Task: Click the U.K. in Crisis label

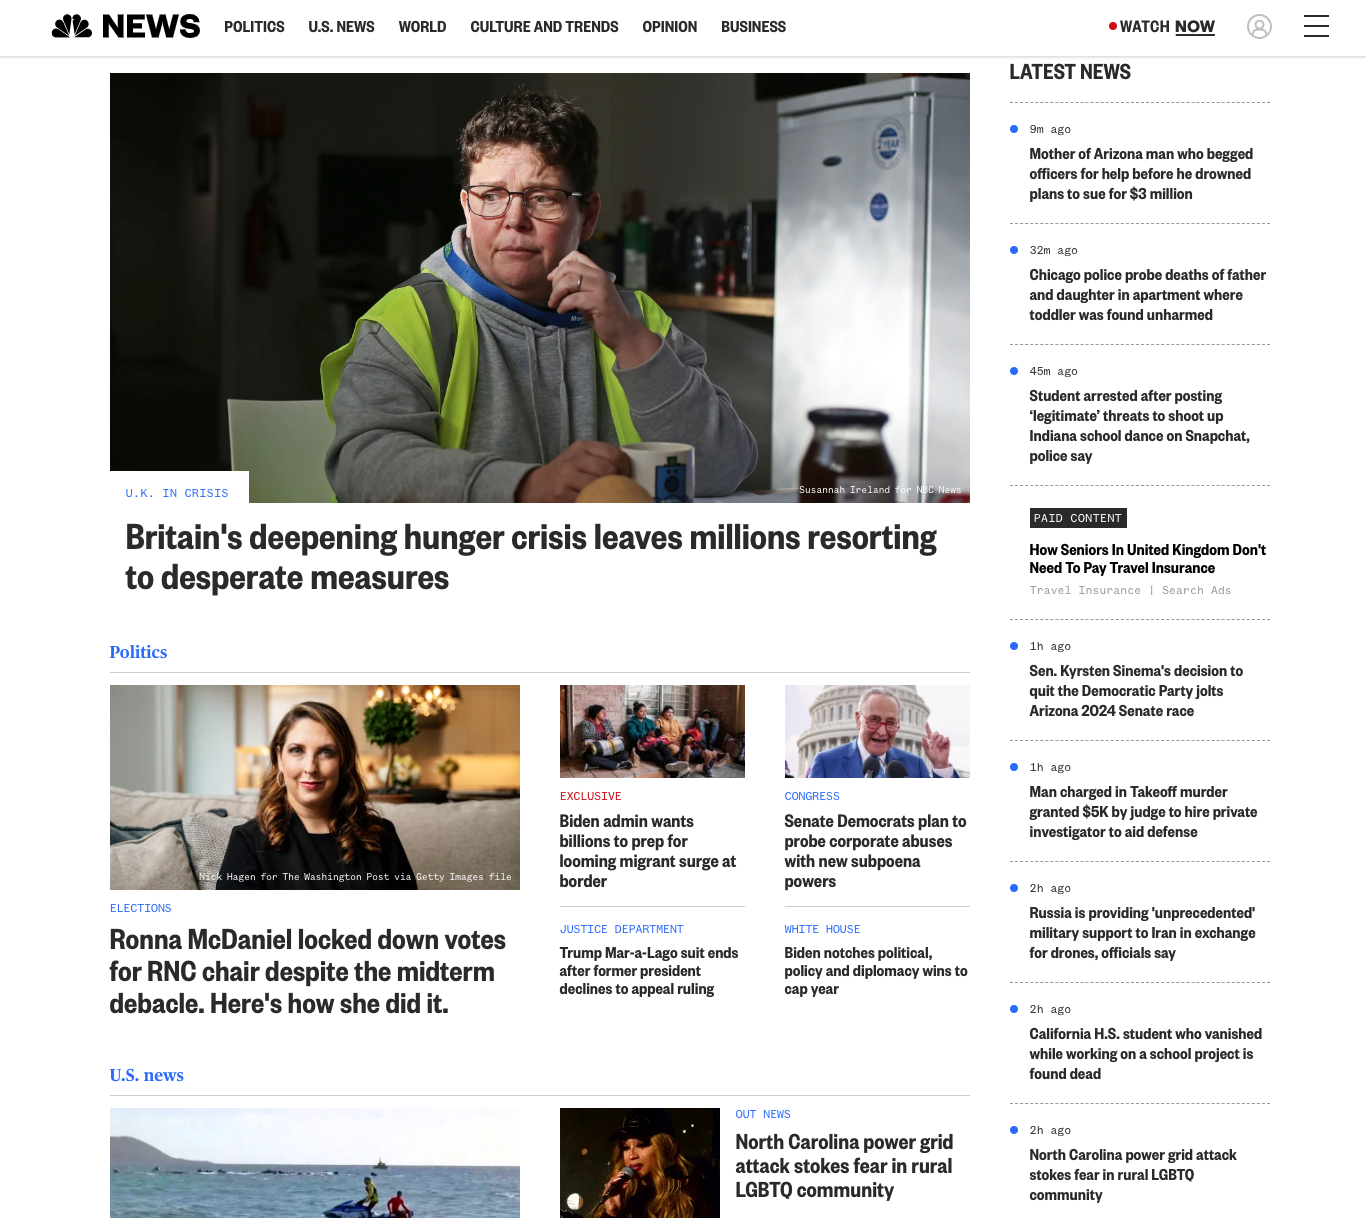Action: point(177,493)
